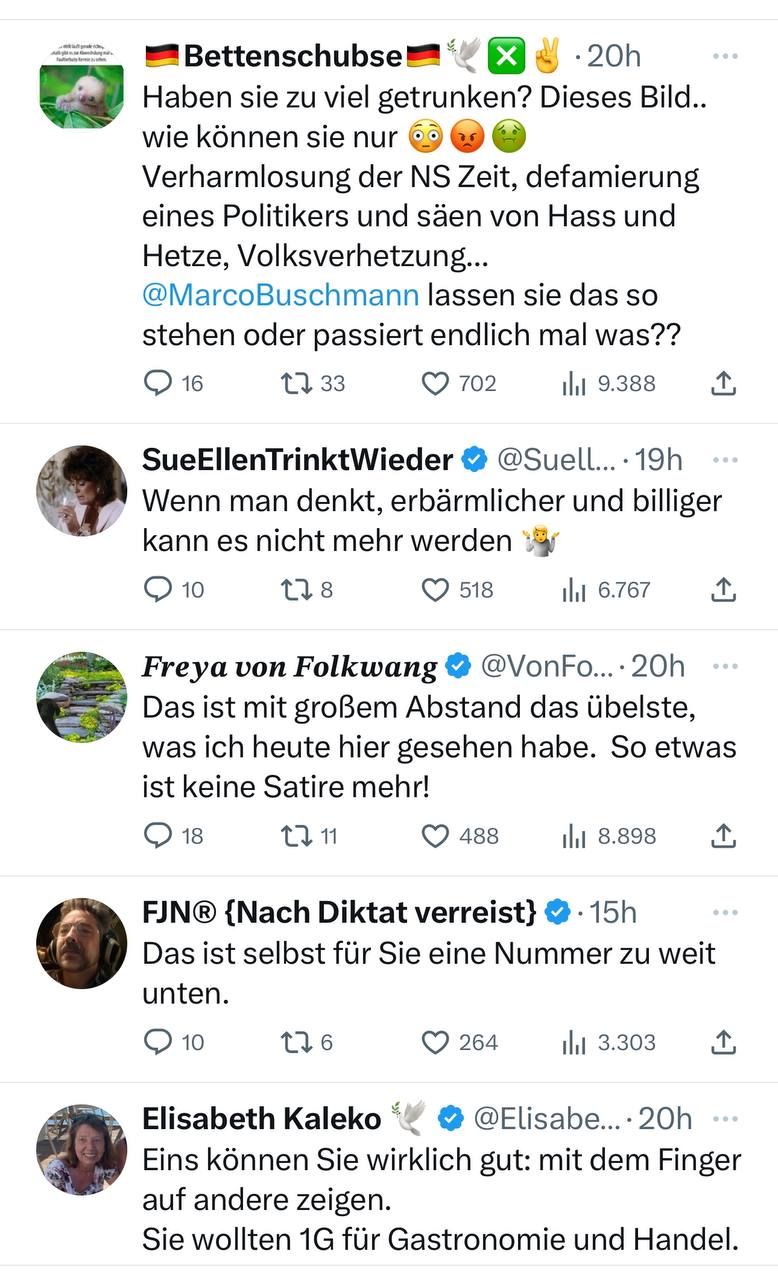The image size is (778, 1280).
Task: Open the @MarcoBuschmann mention link
Action: [280, 296]
